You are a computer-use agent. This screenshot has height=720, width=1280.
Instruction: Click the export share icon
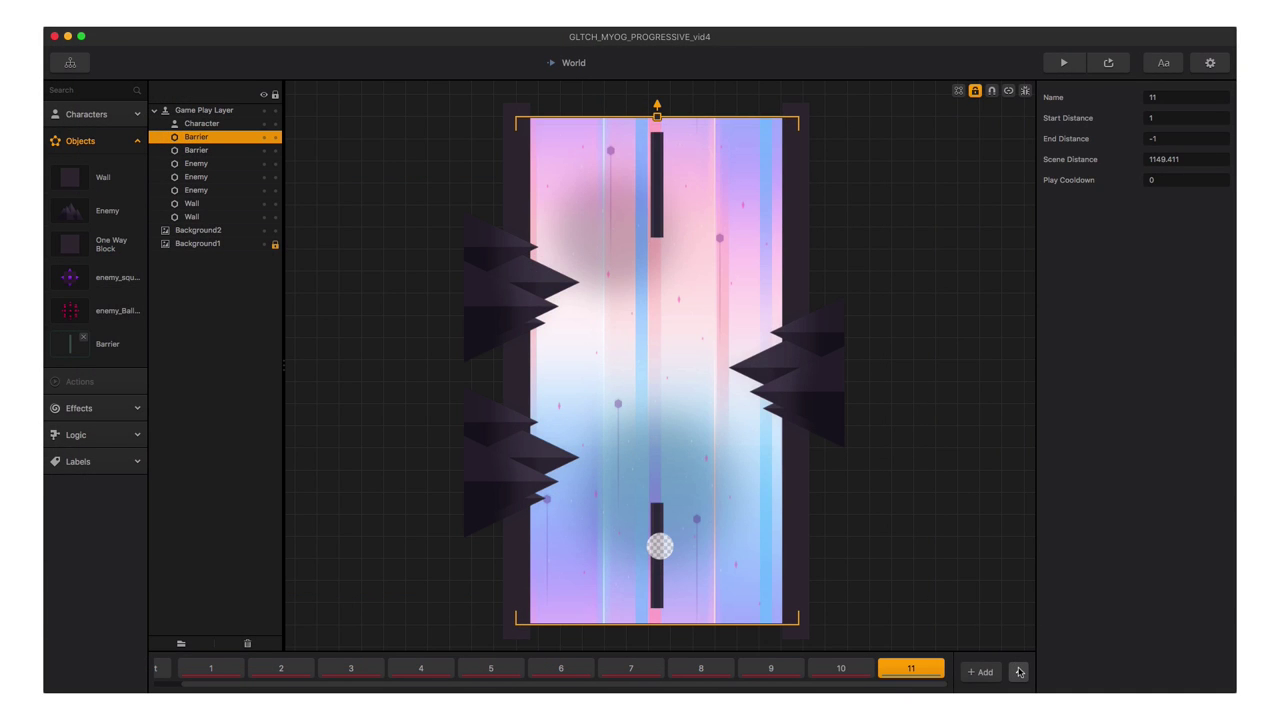(1108, 63)
